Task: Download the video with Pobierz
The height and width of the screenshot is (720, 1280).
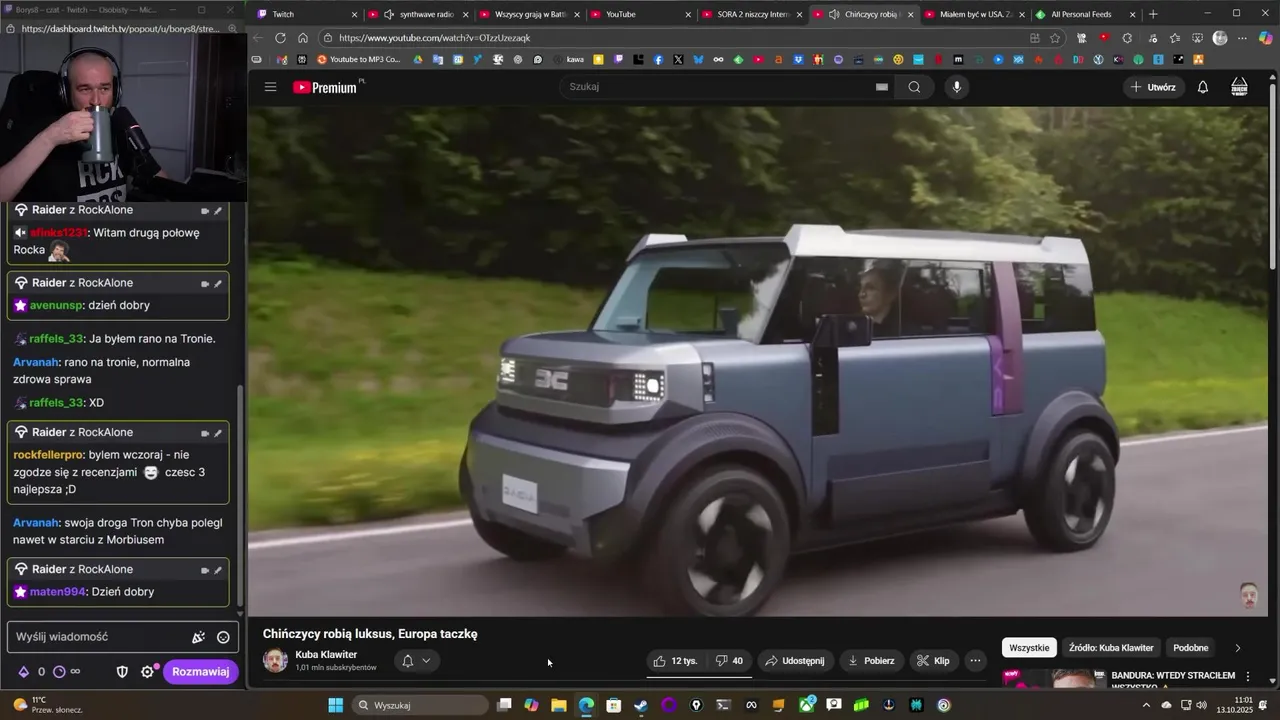Action: click(x=871, y=661)
